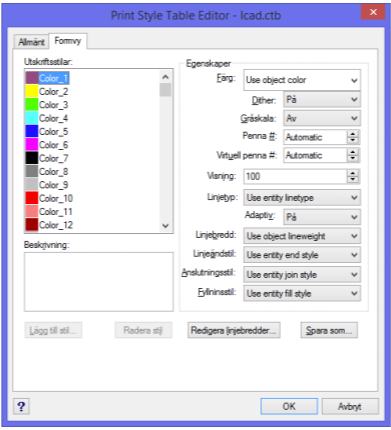Open the Anslutningsstil join style dropdown
The height and width of the screenshot is (430, 391).
pyautogui.click(x=302, y=275)
